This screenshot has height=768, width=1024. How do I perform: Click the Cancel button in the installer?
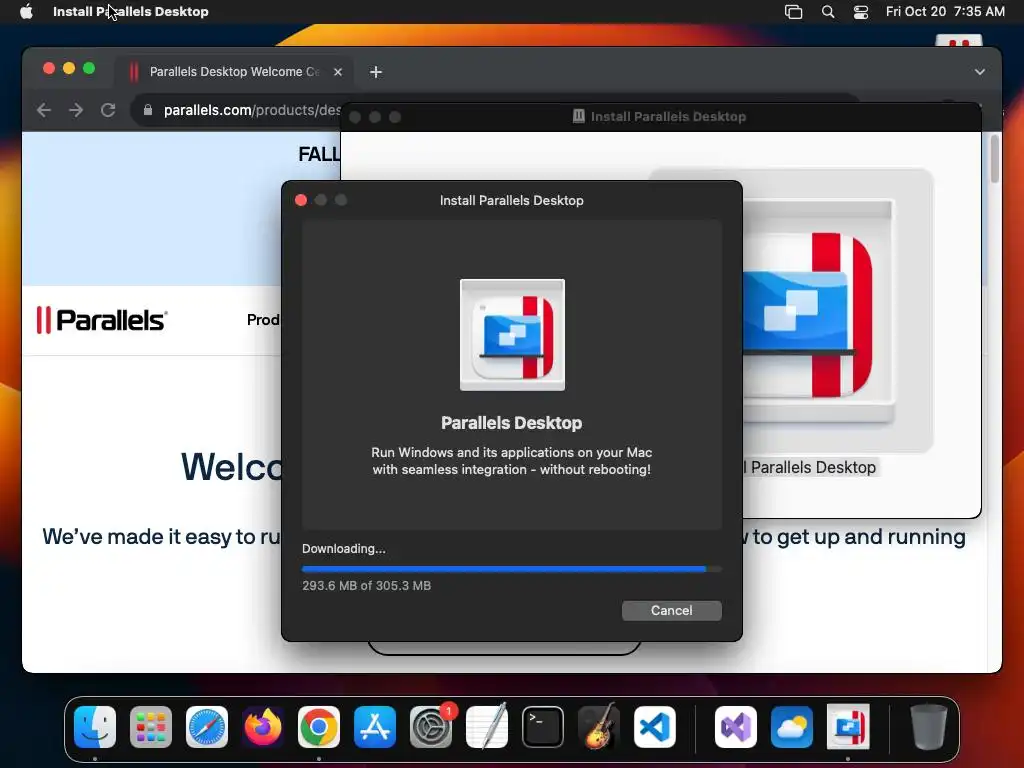tap(671, 611)
